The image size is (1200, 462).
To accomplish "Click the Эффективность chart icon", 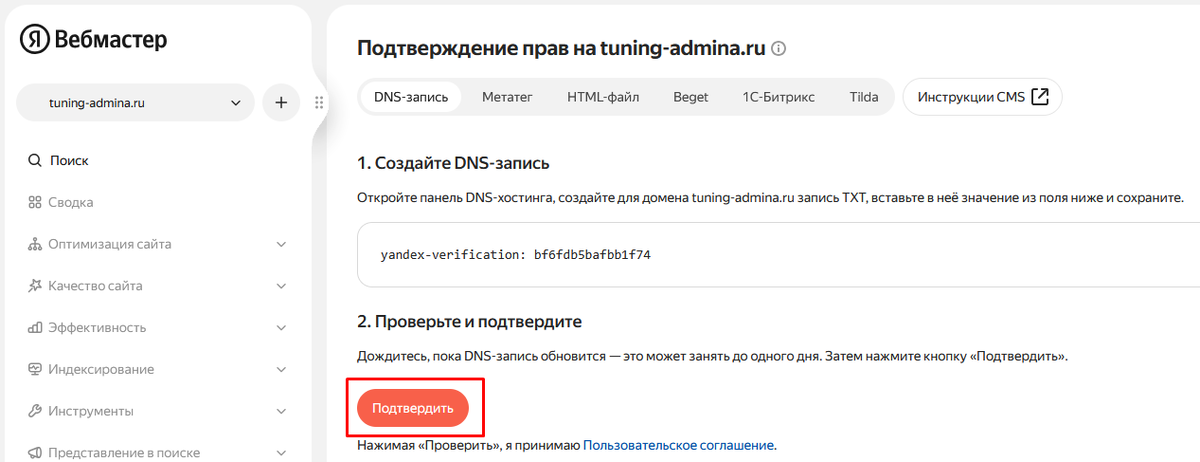I will click(x=34, y=327).
